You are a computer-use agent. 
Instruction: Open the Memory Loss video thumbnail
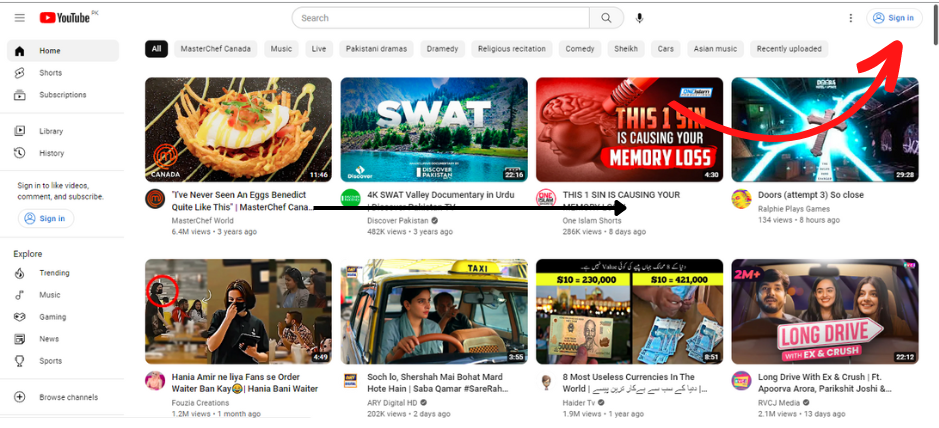(629, 129)
